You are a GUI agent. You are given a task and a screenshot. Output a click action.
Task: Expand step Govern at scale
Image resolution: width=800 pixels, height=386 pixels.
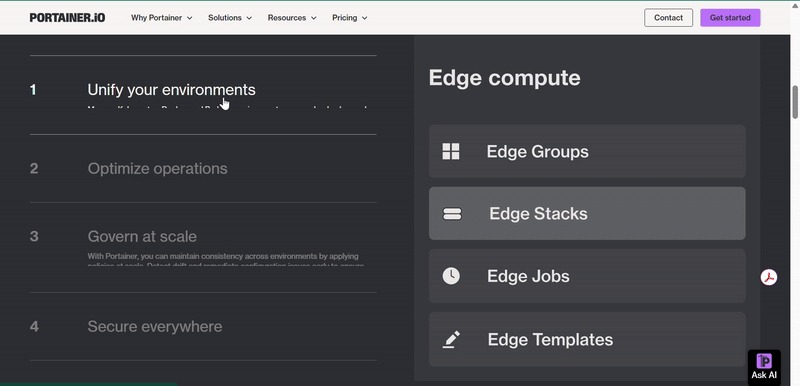(x=142, y=237)
